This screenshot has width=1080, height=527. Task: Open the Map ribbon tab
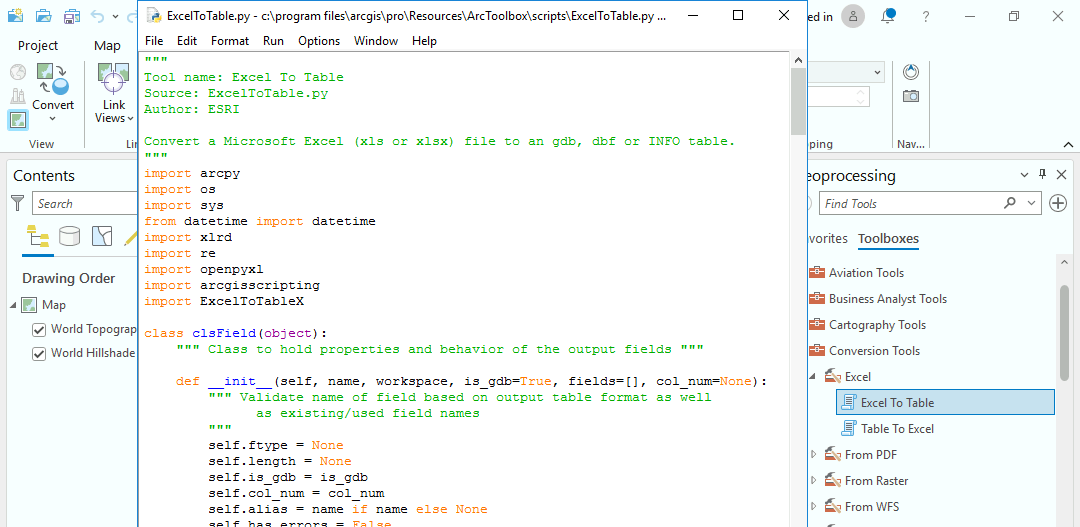click(107, 45)
